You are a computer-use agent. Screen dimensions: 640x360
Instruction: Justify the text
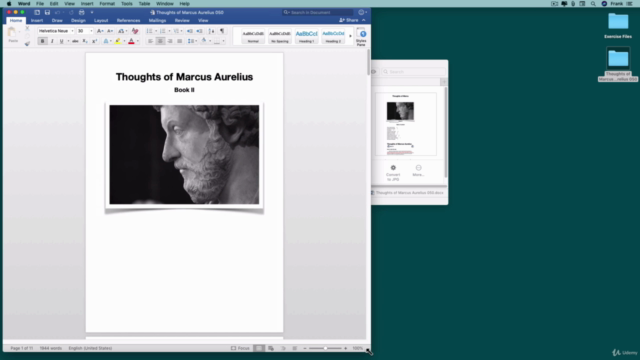pyautogui.click(x=180, y=41)
